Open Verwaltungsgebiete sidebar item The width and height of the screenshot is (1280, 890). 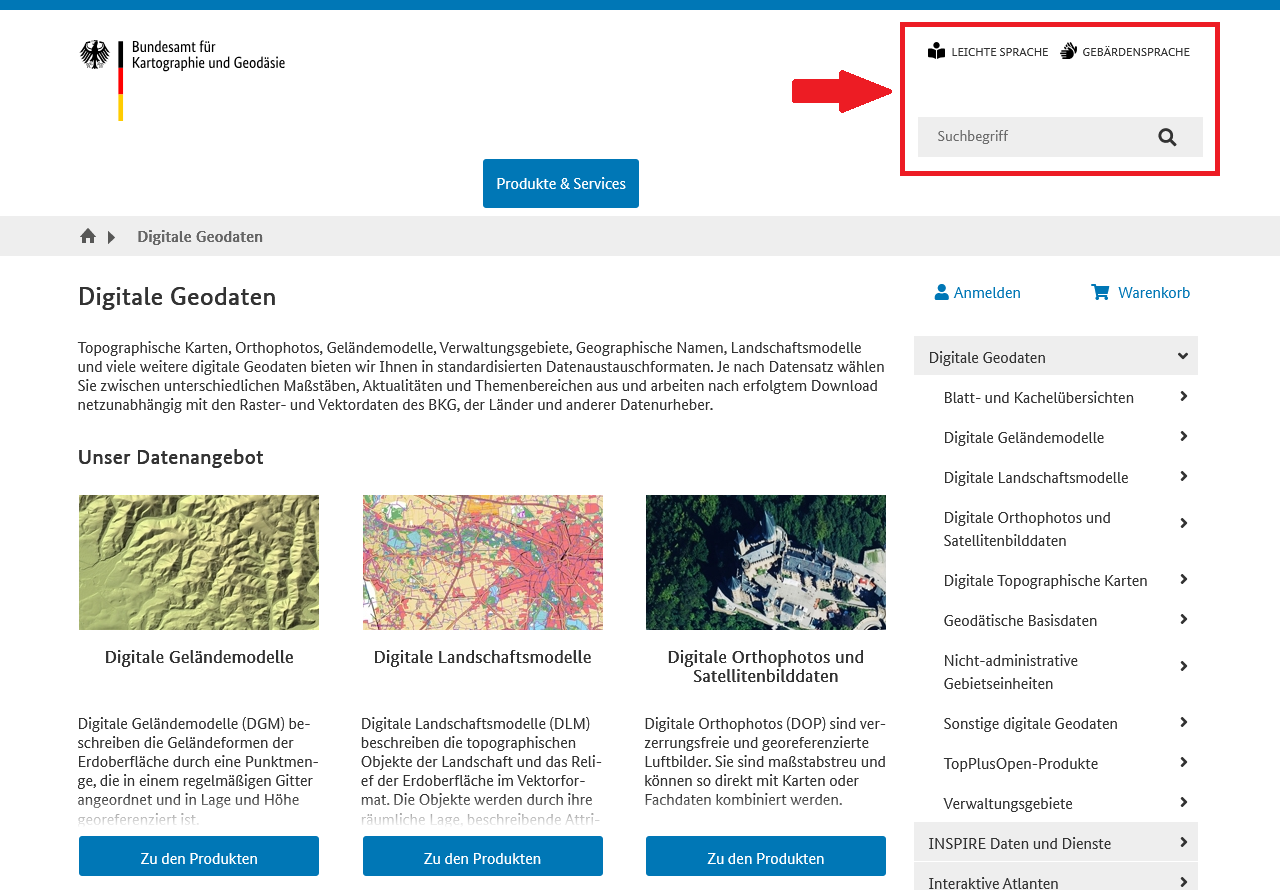pos(1007,803)
